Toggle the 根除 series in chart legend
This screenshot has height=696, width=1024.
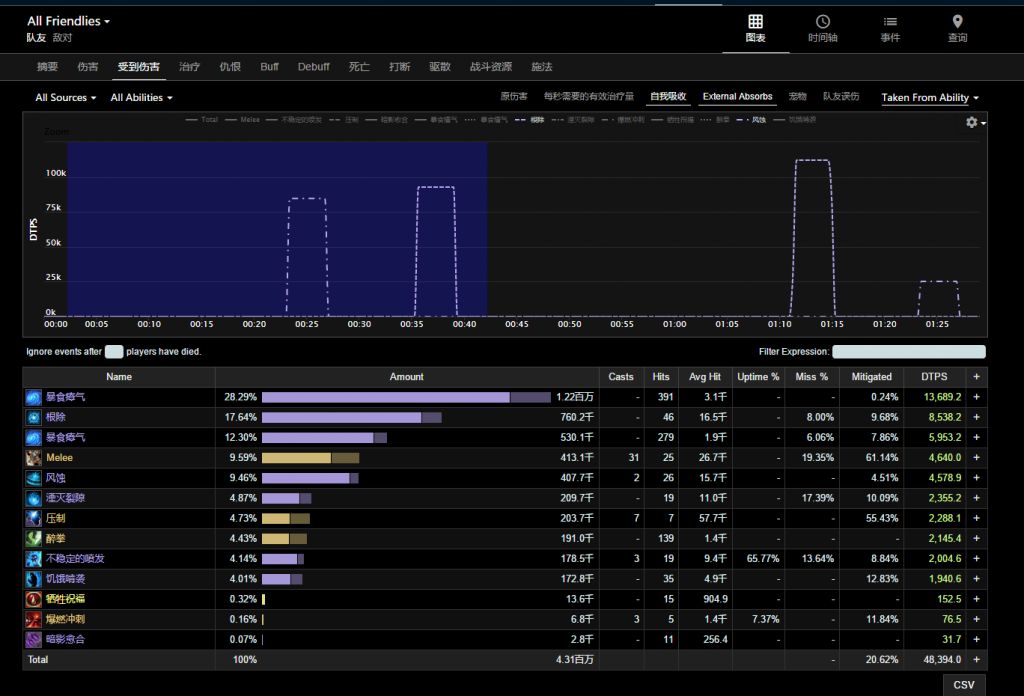pos(530,119)
